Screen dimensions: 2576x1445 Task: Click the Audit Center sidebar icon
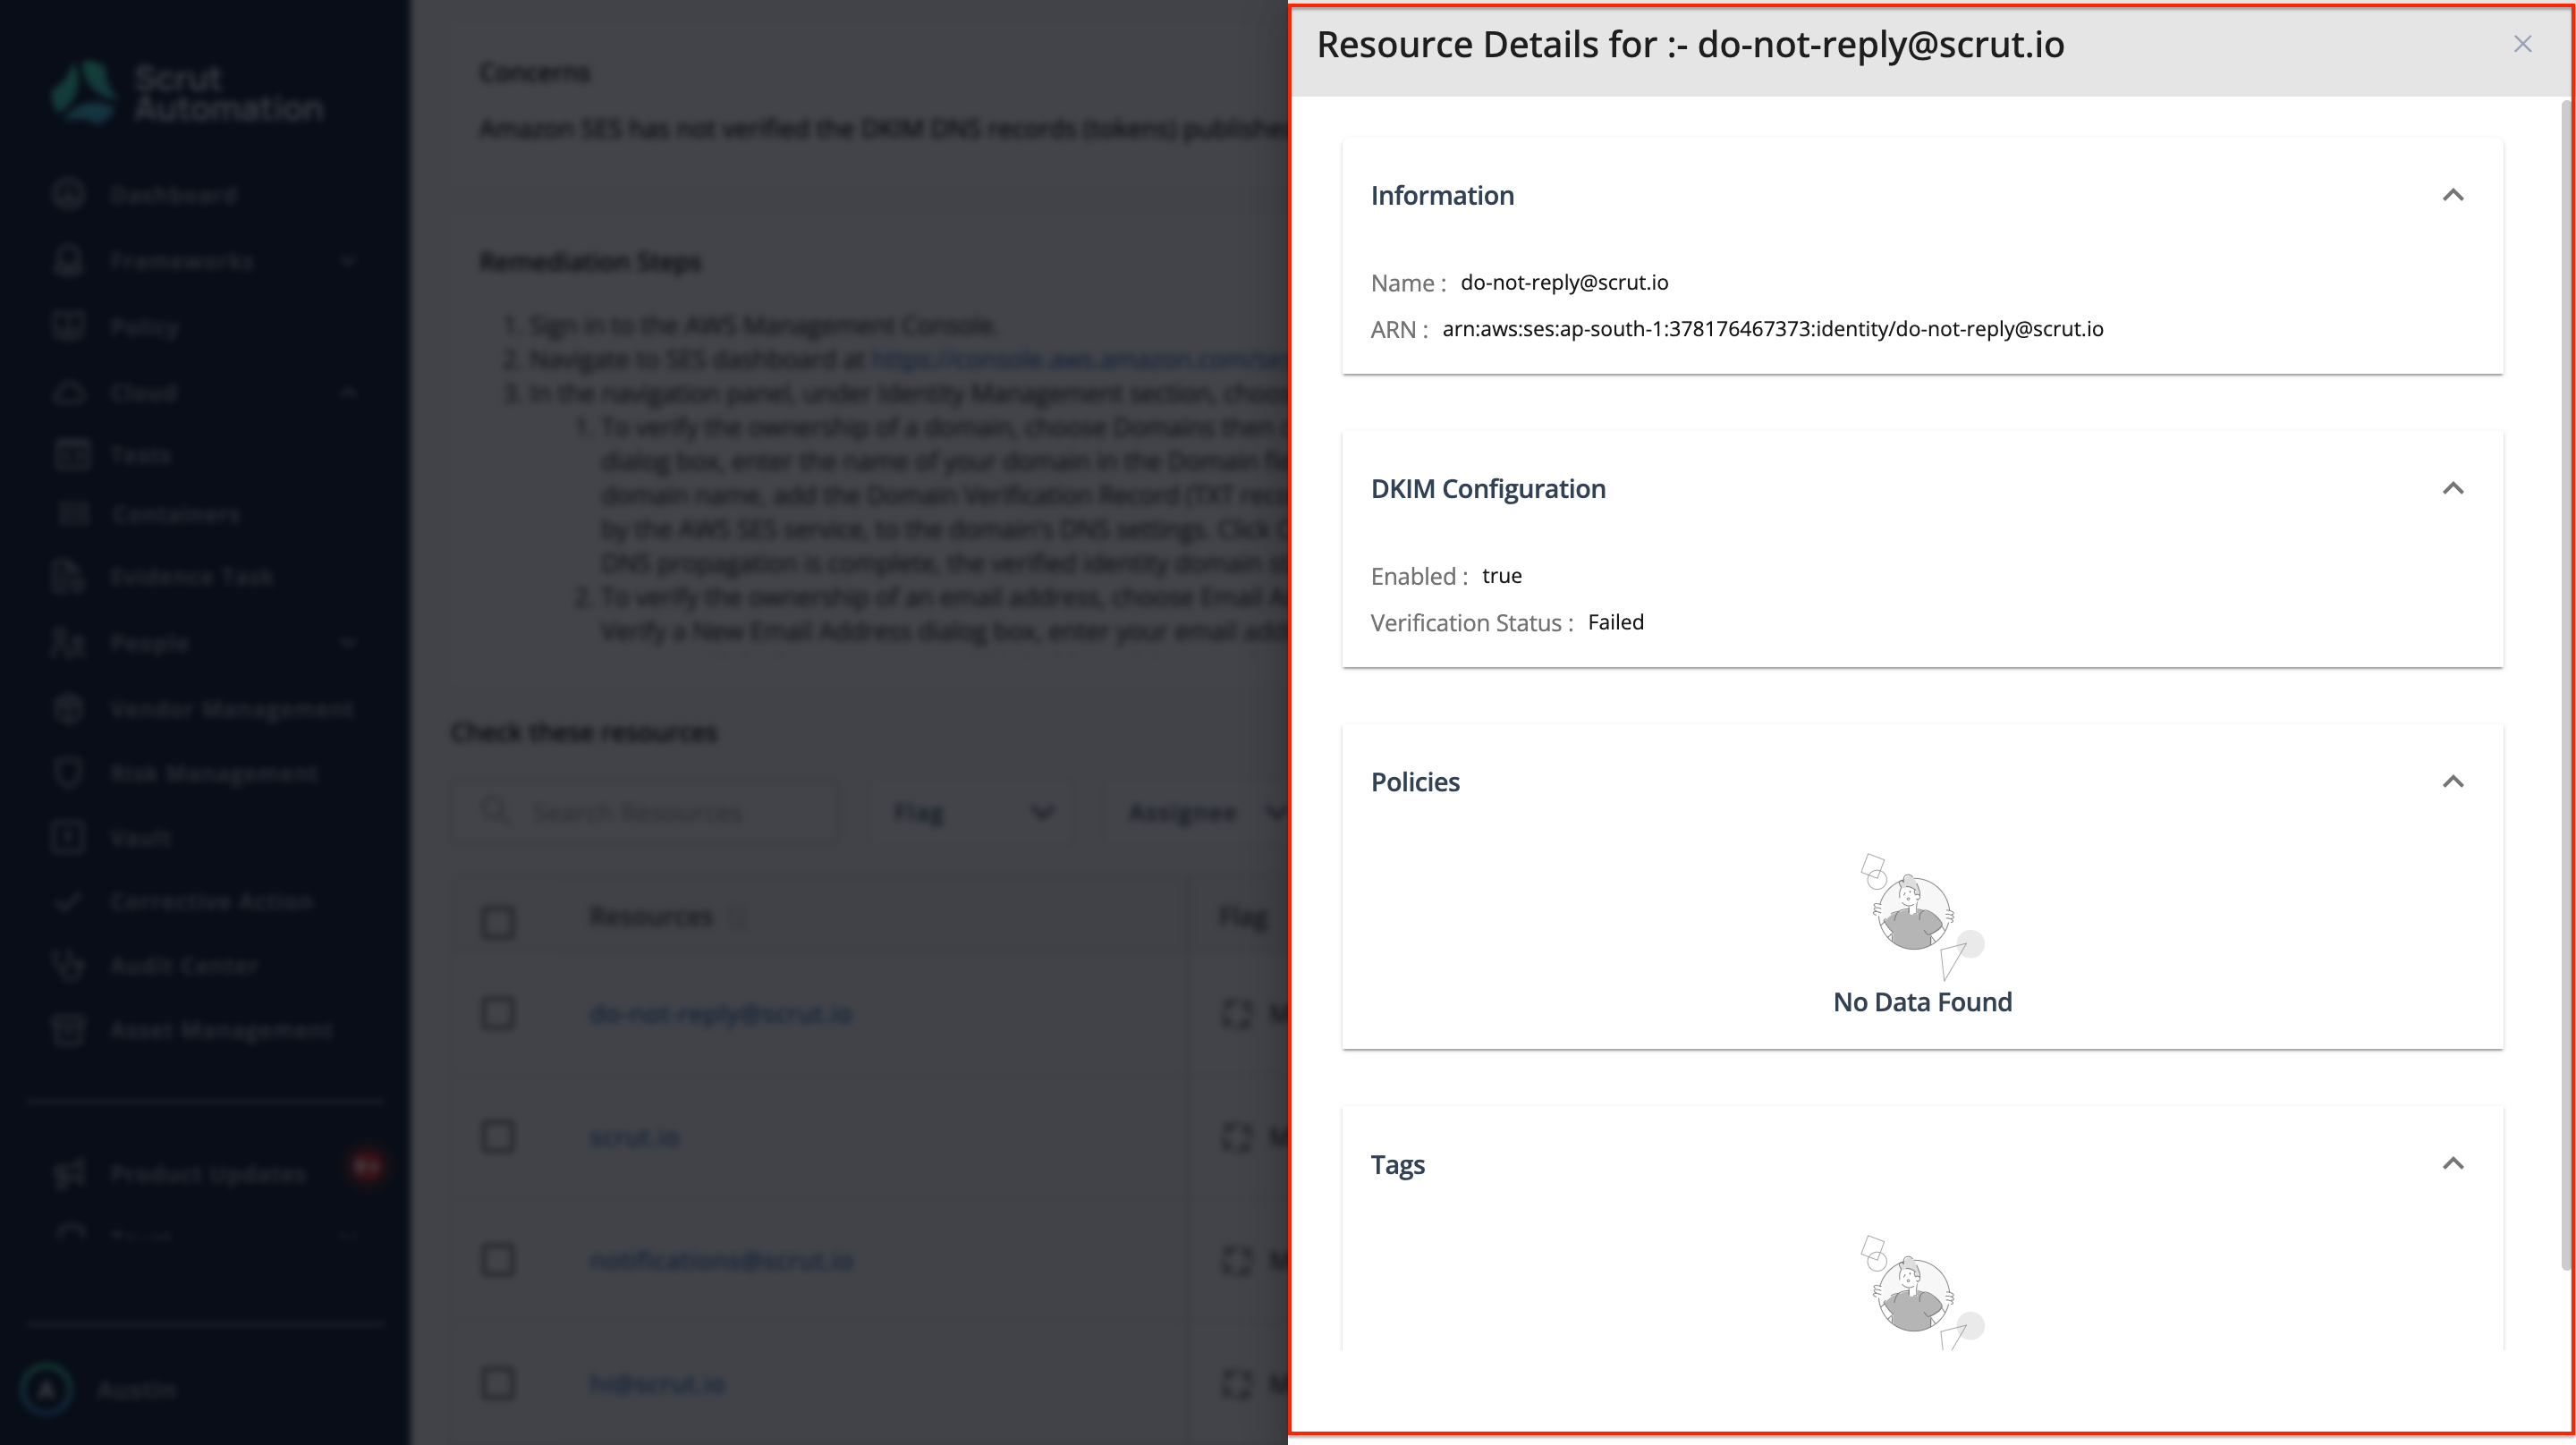(x=69, y=965)
